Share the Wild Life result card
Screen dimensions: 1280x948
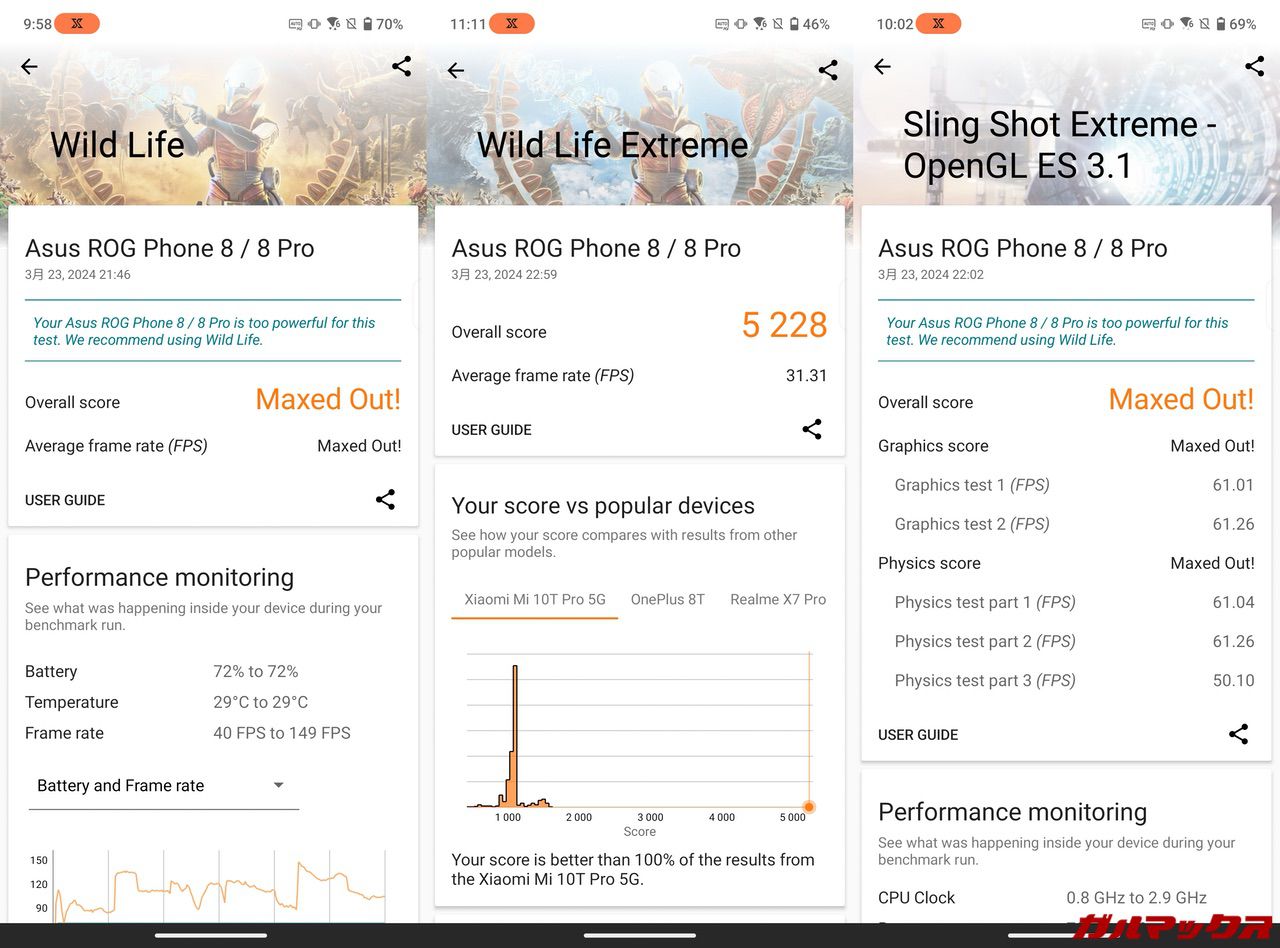pos(385,500)
